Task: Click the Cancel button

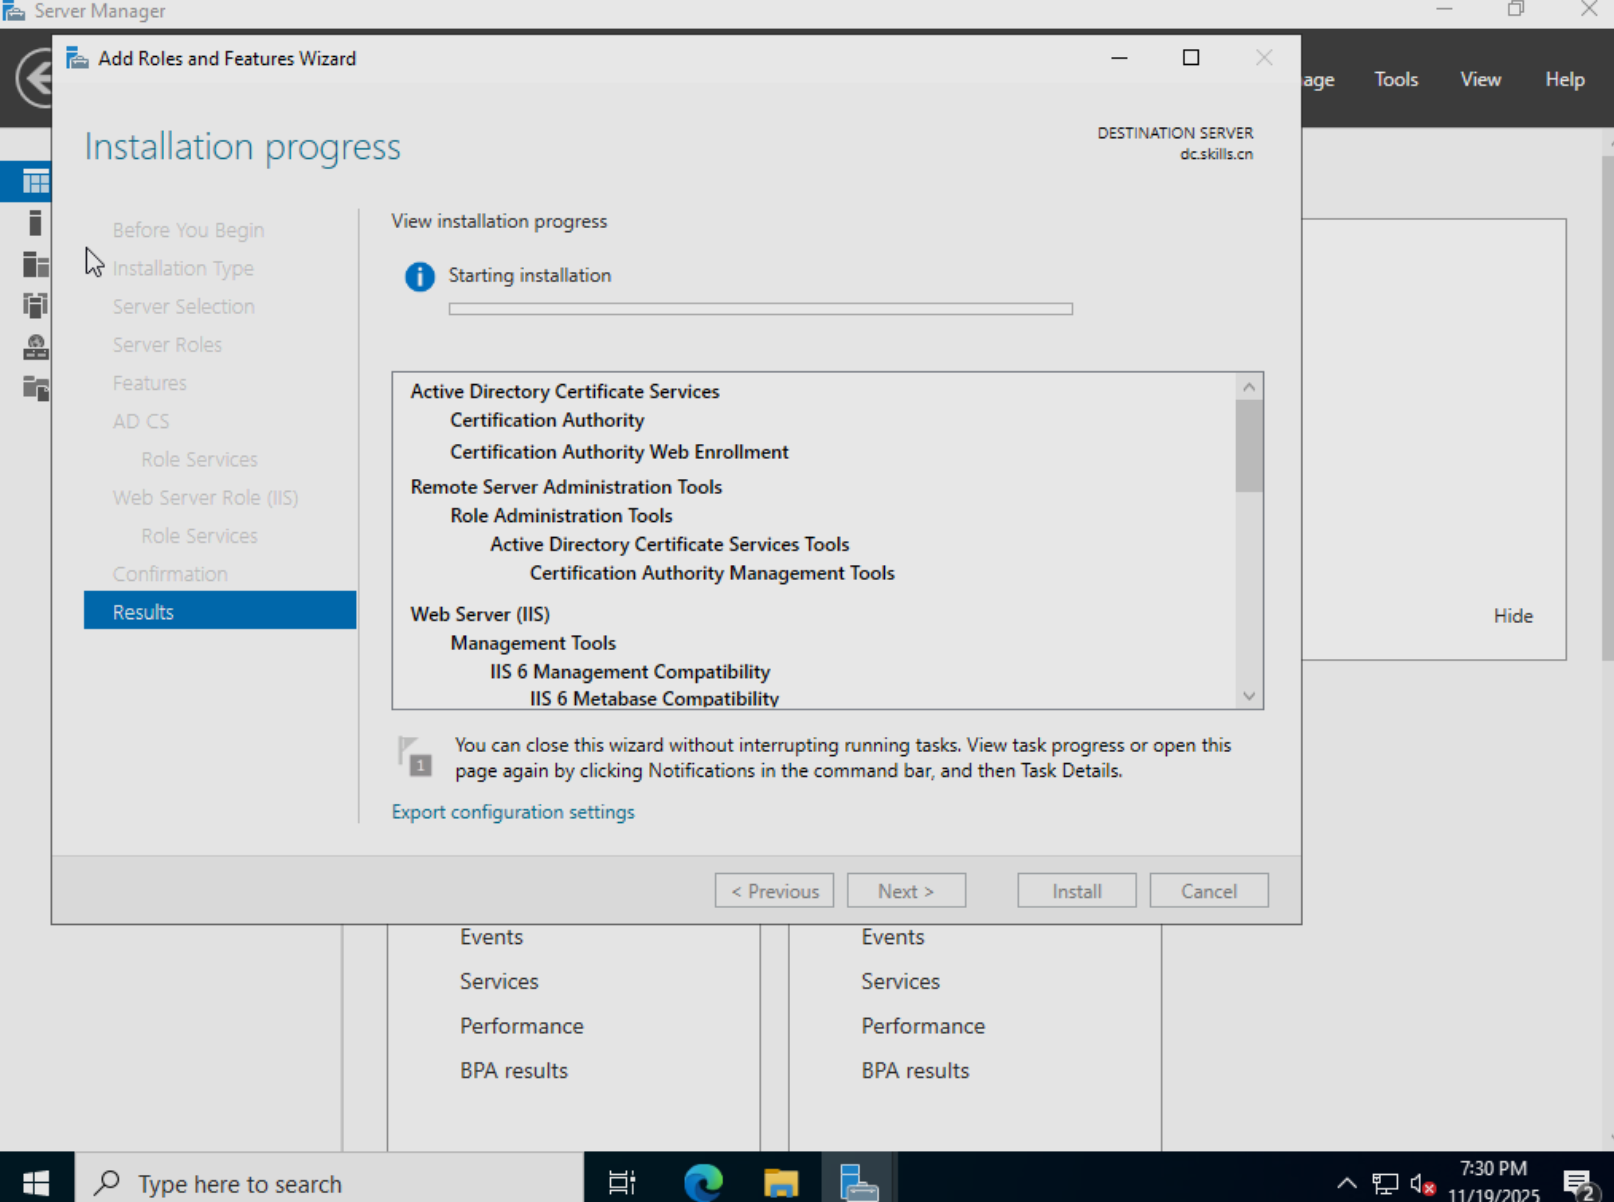Action: (x=1209, y=890)
